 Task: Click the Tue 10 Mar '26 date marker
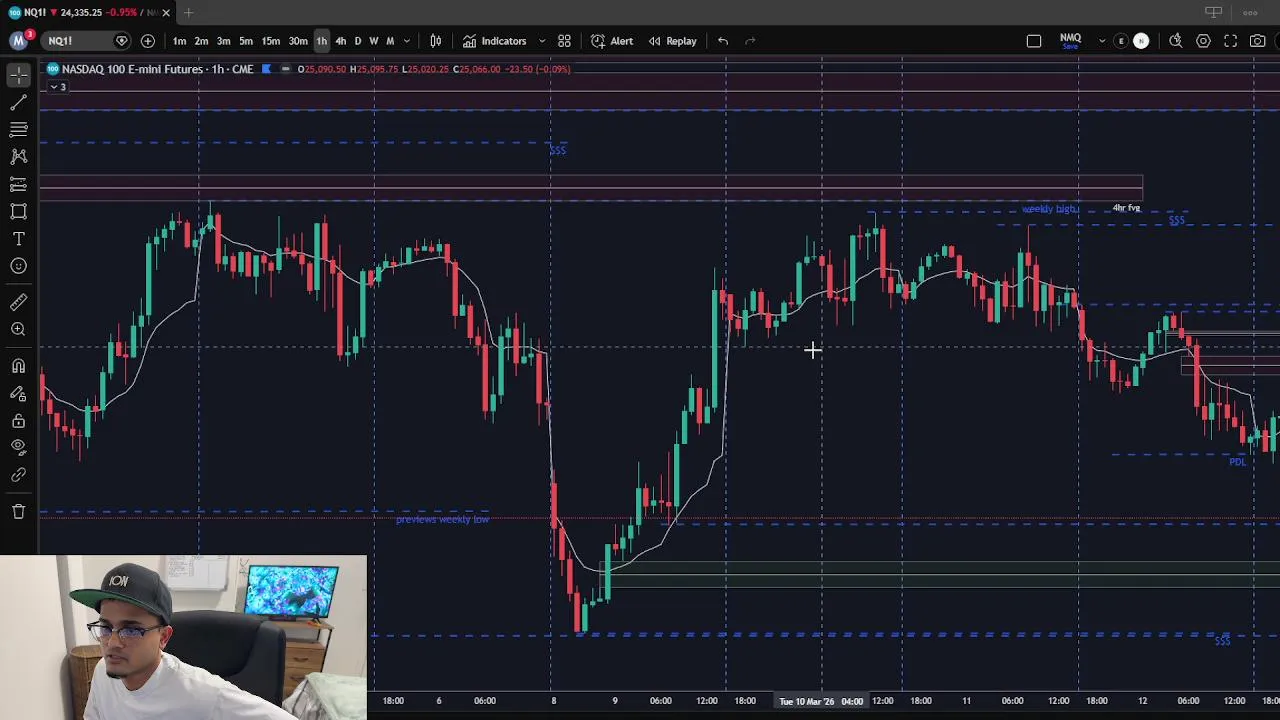pyautogui.click(x=821, y=701)
